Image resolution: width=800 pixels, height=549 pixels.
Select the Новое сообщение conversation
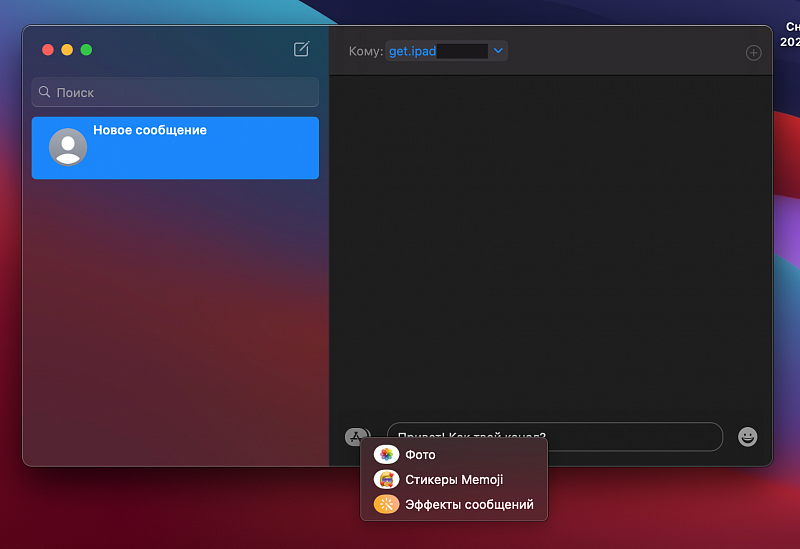pyautogui.click(x=175, y=148)
